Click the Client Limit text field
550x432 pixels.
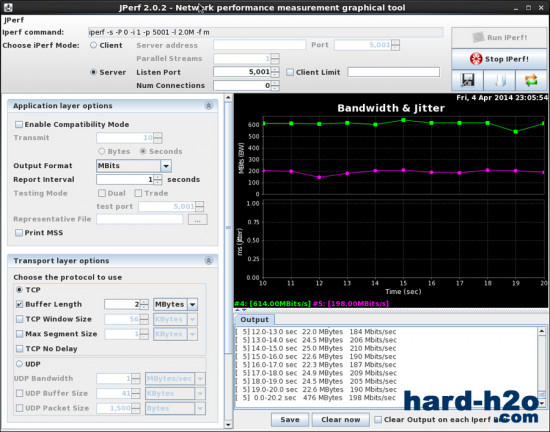click(x=393, y=72)
